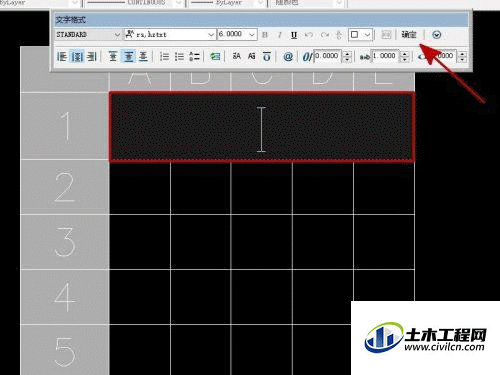Click the width factor value field
The width and height of the screenshot is (500, 375).
tap(445, 56)
